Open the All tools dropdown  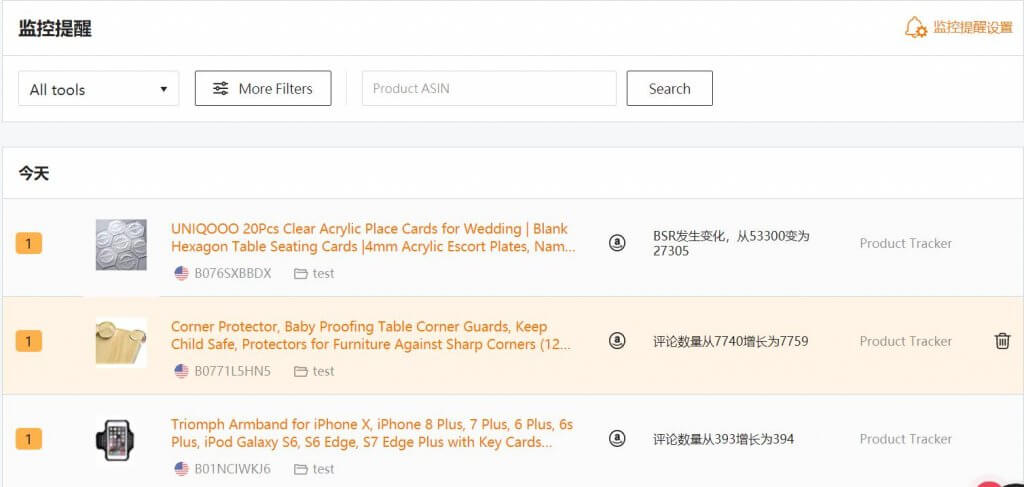coord(99,89)
